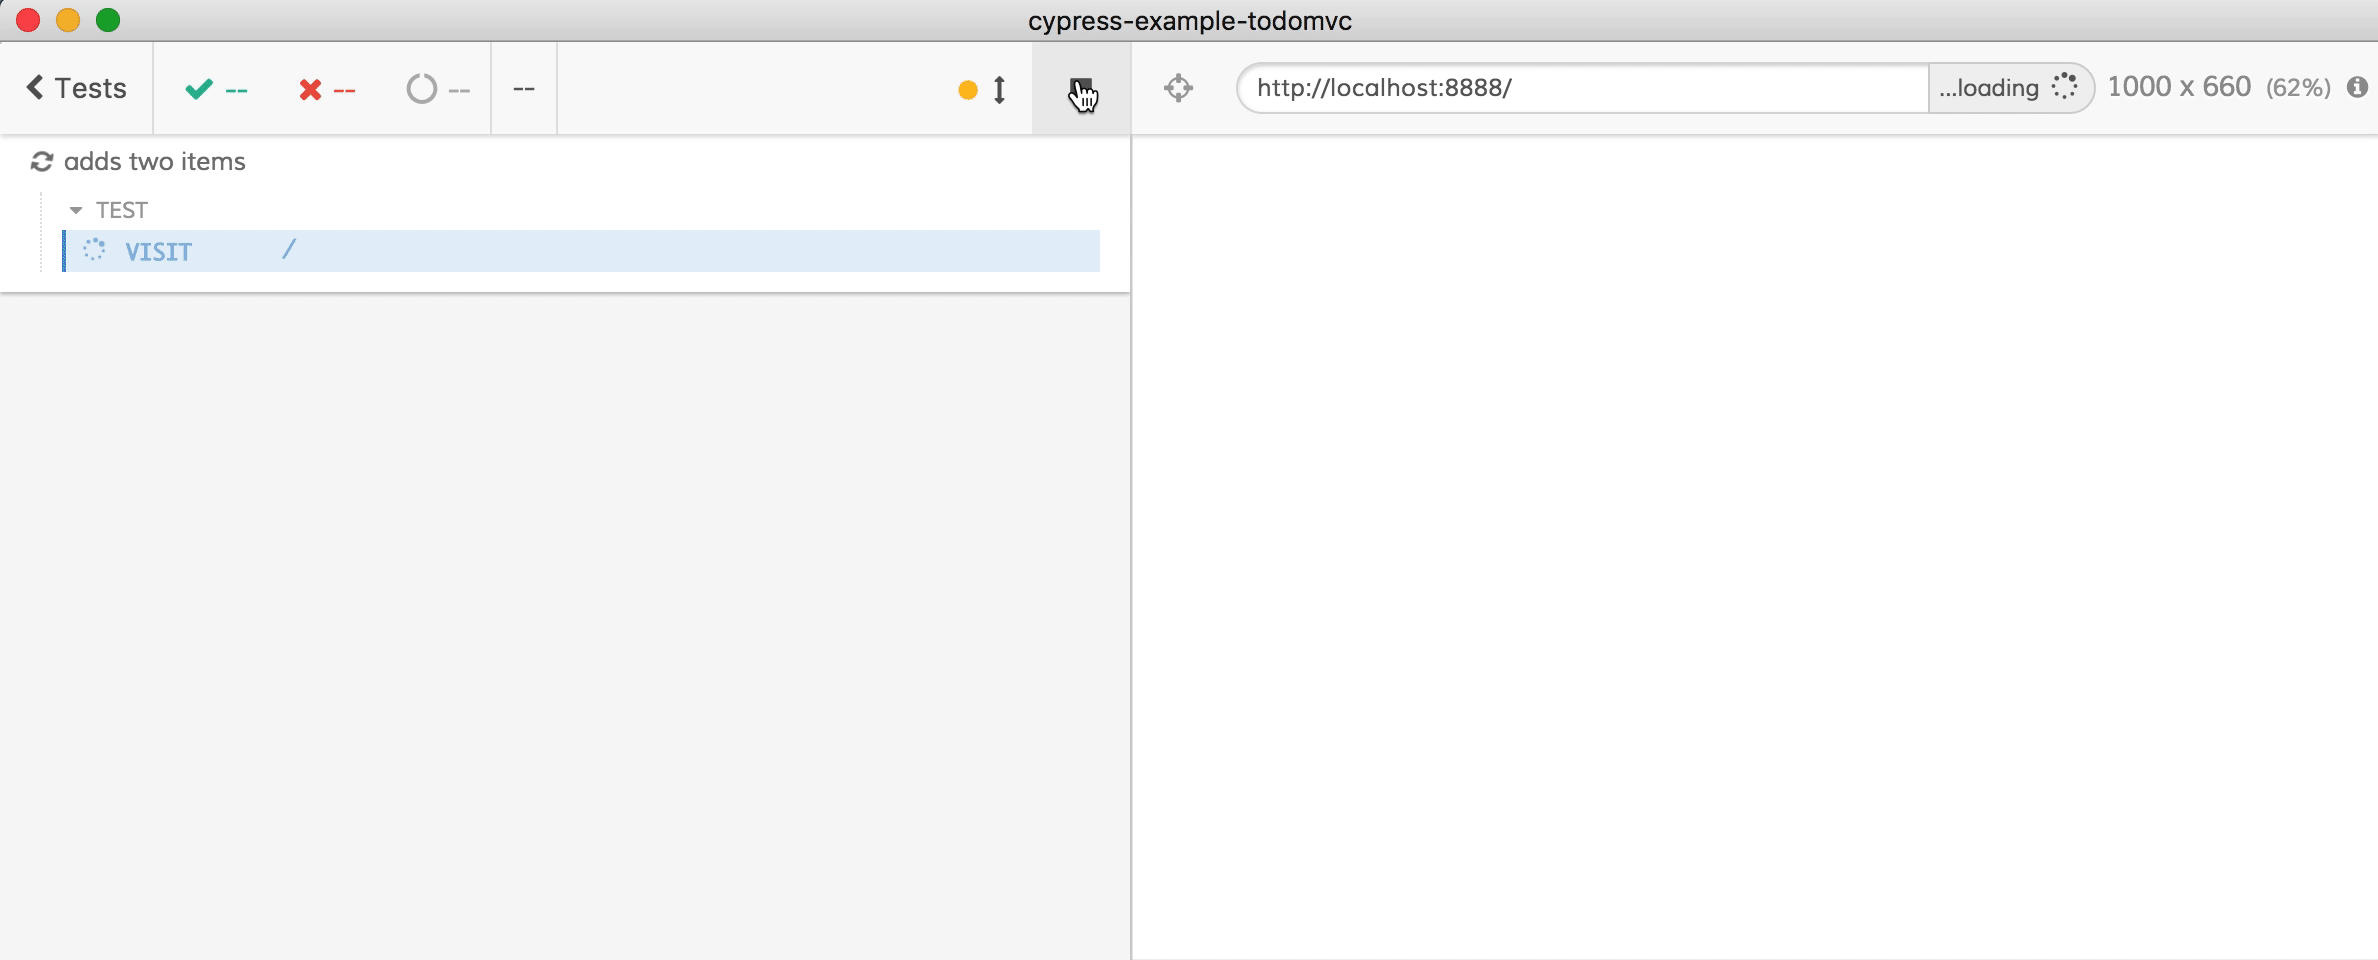Click the gray pending circle icon
2378x960 pixels.
pos(421,89)
